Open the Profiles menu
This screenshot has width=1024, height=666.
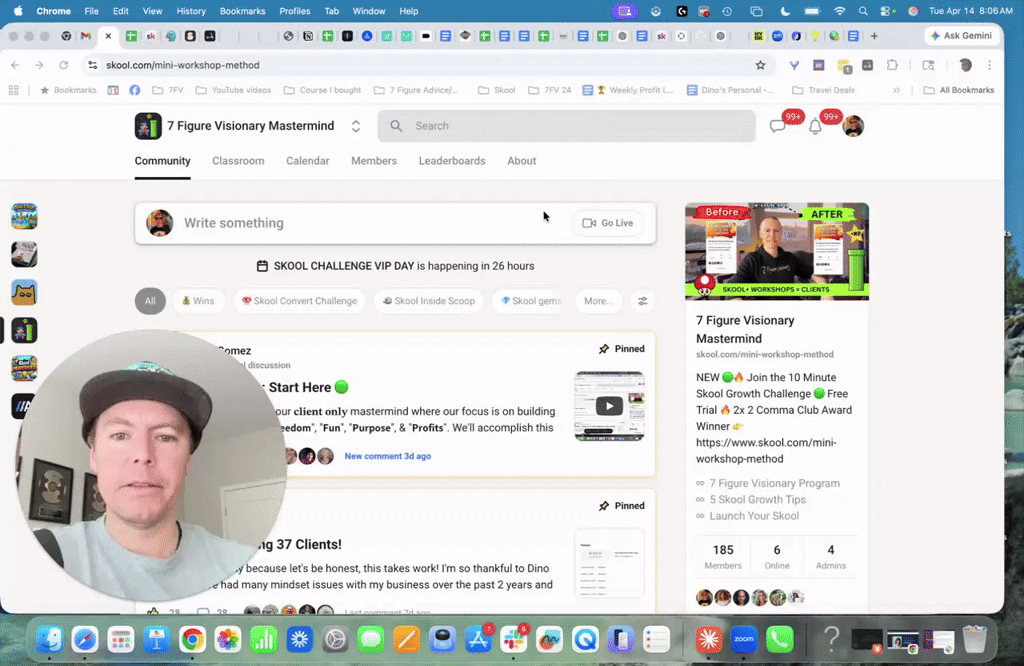(x=295, y=11)
